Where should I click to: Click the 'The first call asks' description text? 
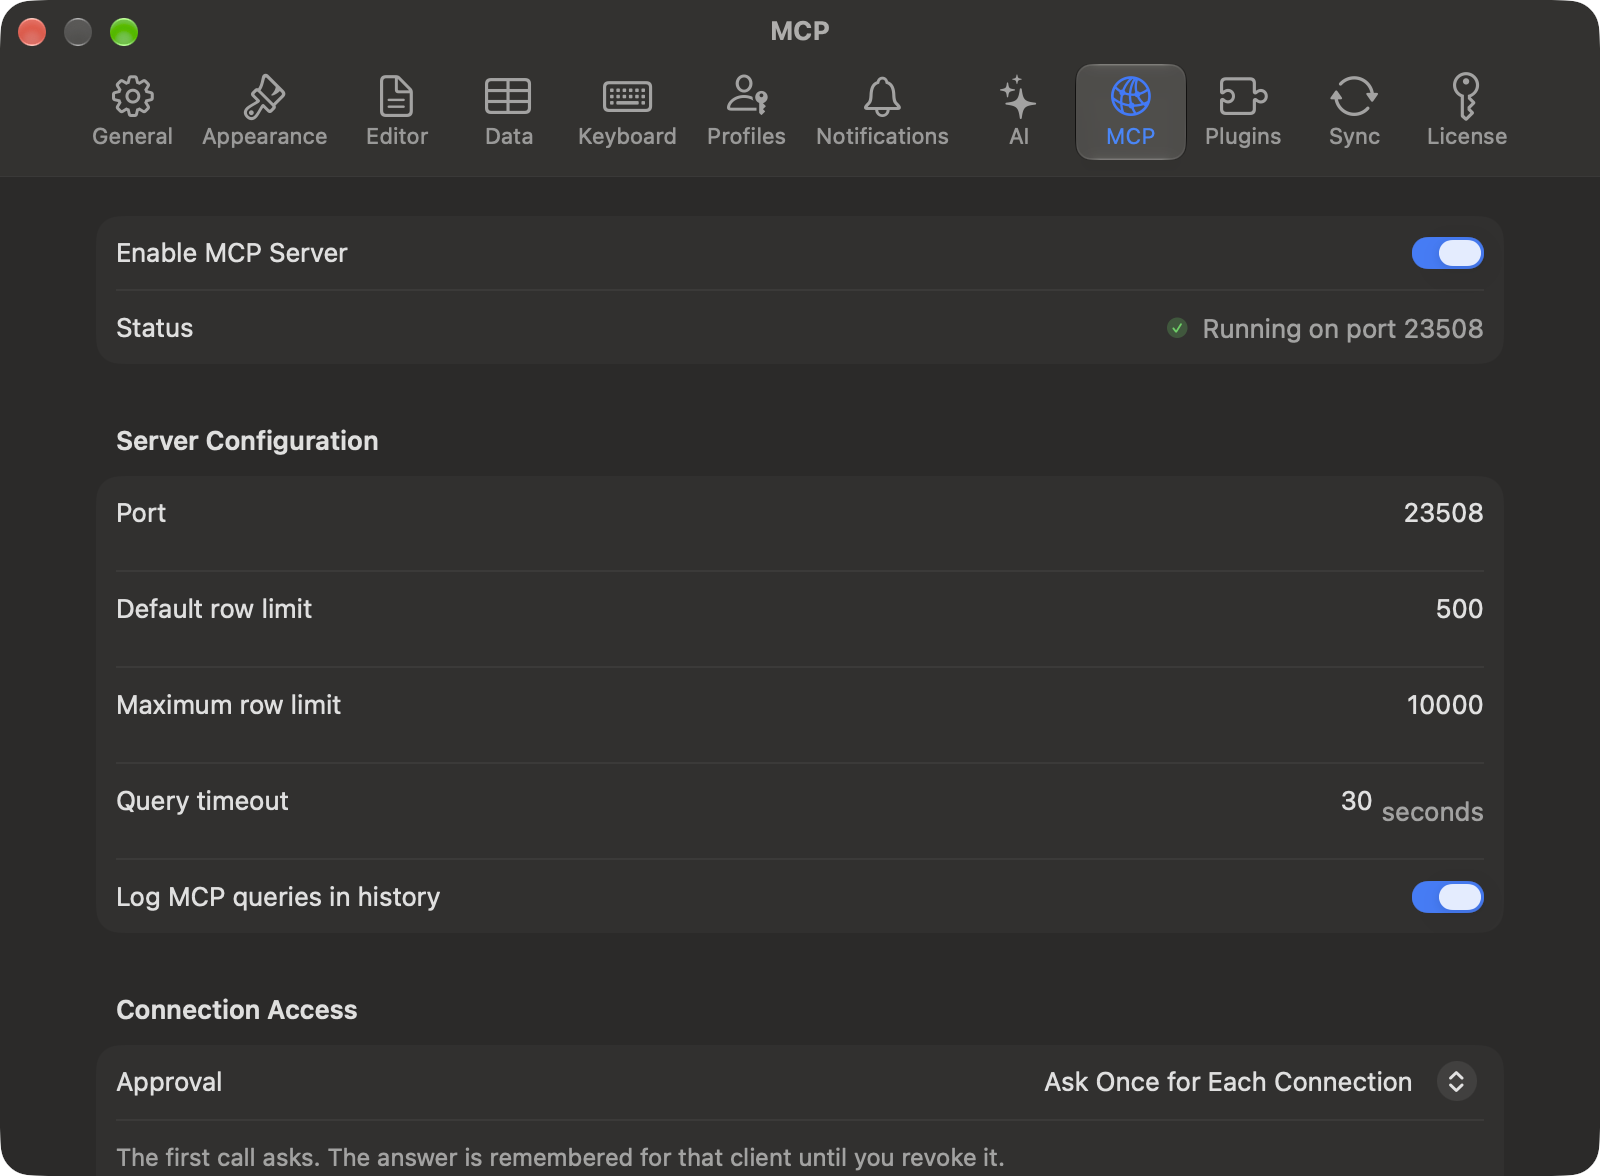click(x=560, y=1157)
